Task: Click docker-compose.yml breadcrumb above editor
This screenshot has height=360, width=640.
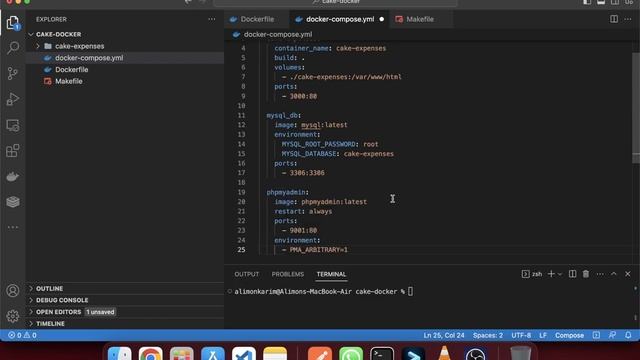Action: coord(278,34)
